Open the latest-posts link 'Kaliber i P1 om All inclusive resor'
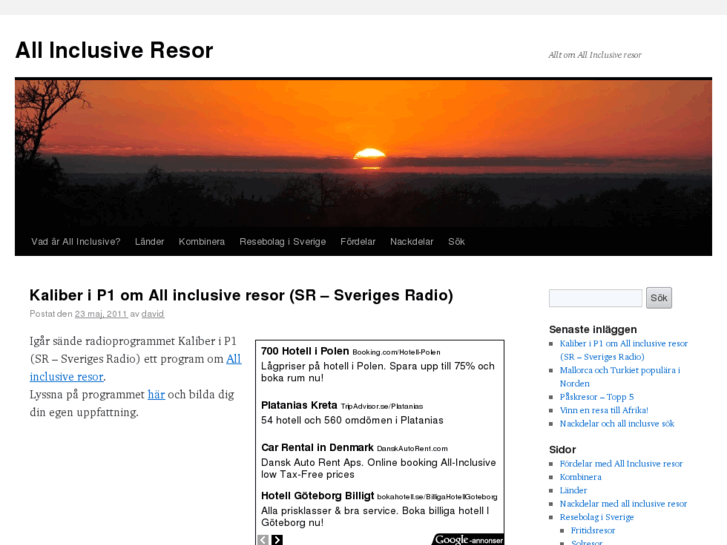Image resolution: width=727 pixels, height=545 pixels. click(624, 350)
